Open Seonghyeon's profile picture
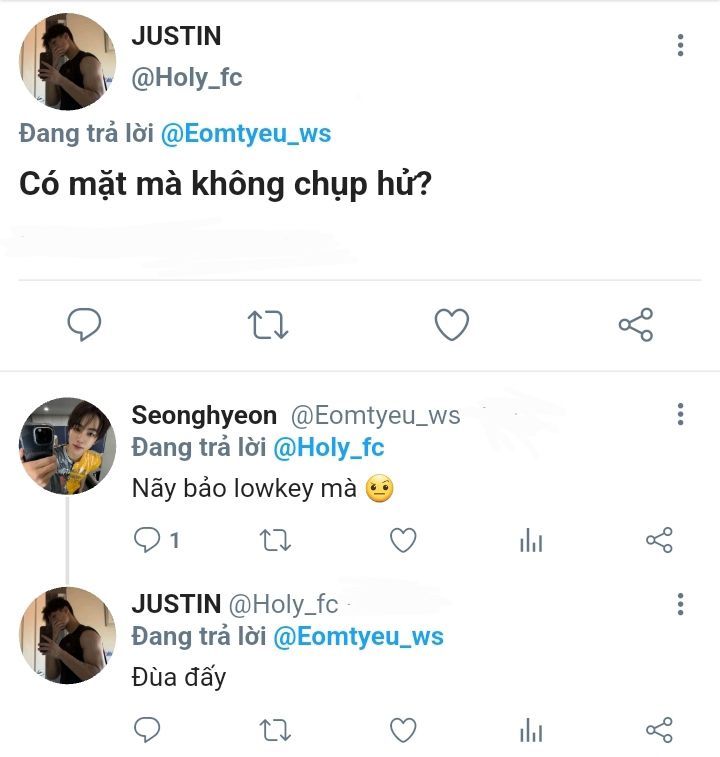 [68, 445]
